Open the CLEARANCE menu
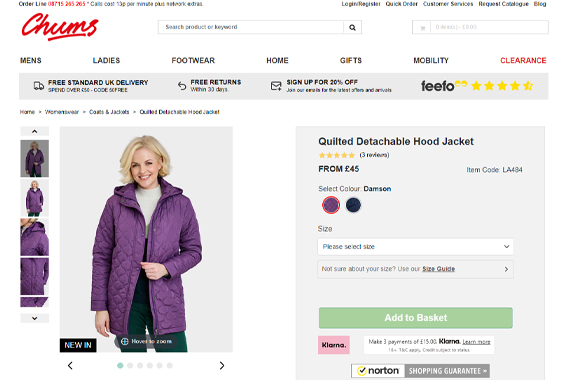The height and width of the screenshot is (380, 580). pyautogui.click(x=523, y=60)
